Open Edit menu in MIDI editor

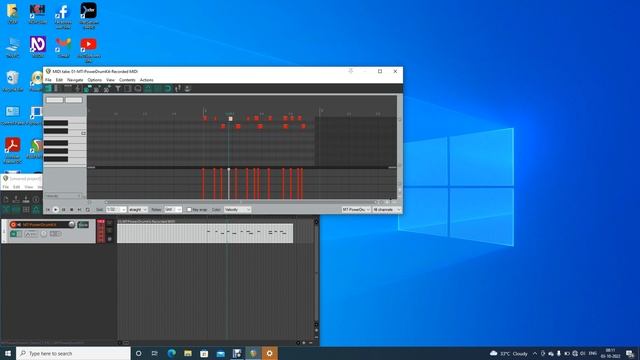coord(59,80)
